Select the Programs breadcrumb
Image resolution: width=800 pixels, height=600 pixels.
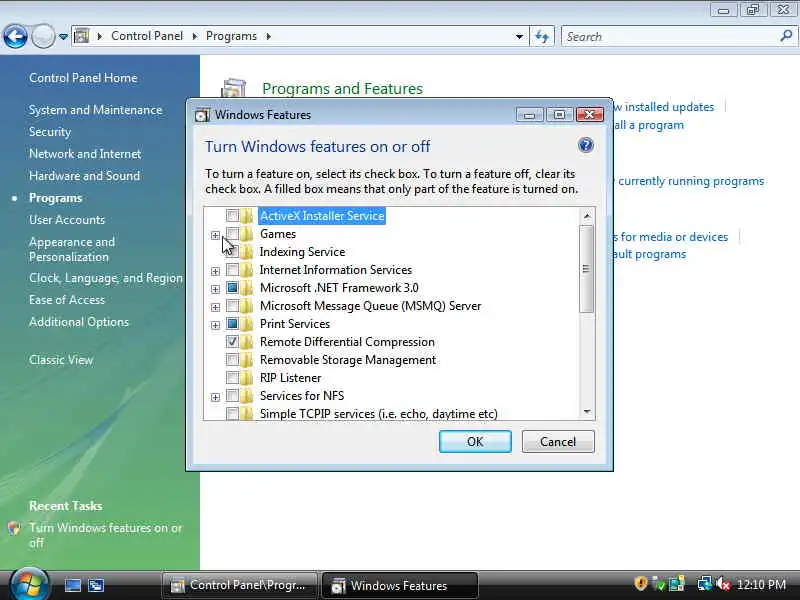click(x=231, y=36)
